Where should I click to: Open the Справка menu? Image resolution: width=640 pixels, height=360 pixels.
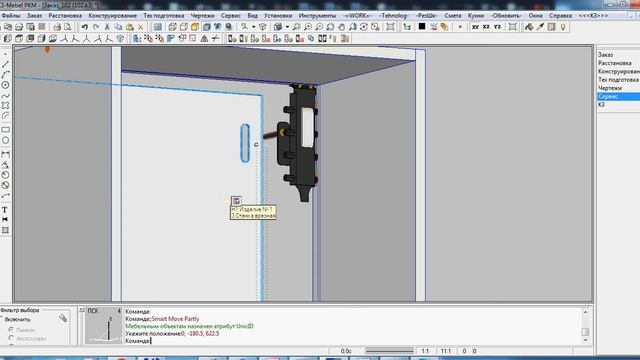coord(560,16)
